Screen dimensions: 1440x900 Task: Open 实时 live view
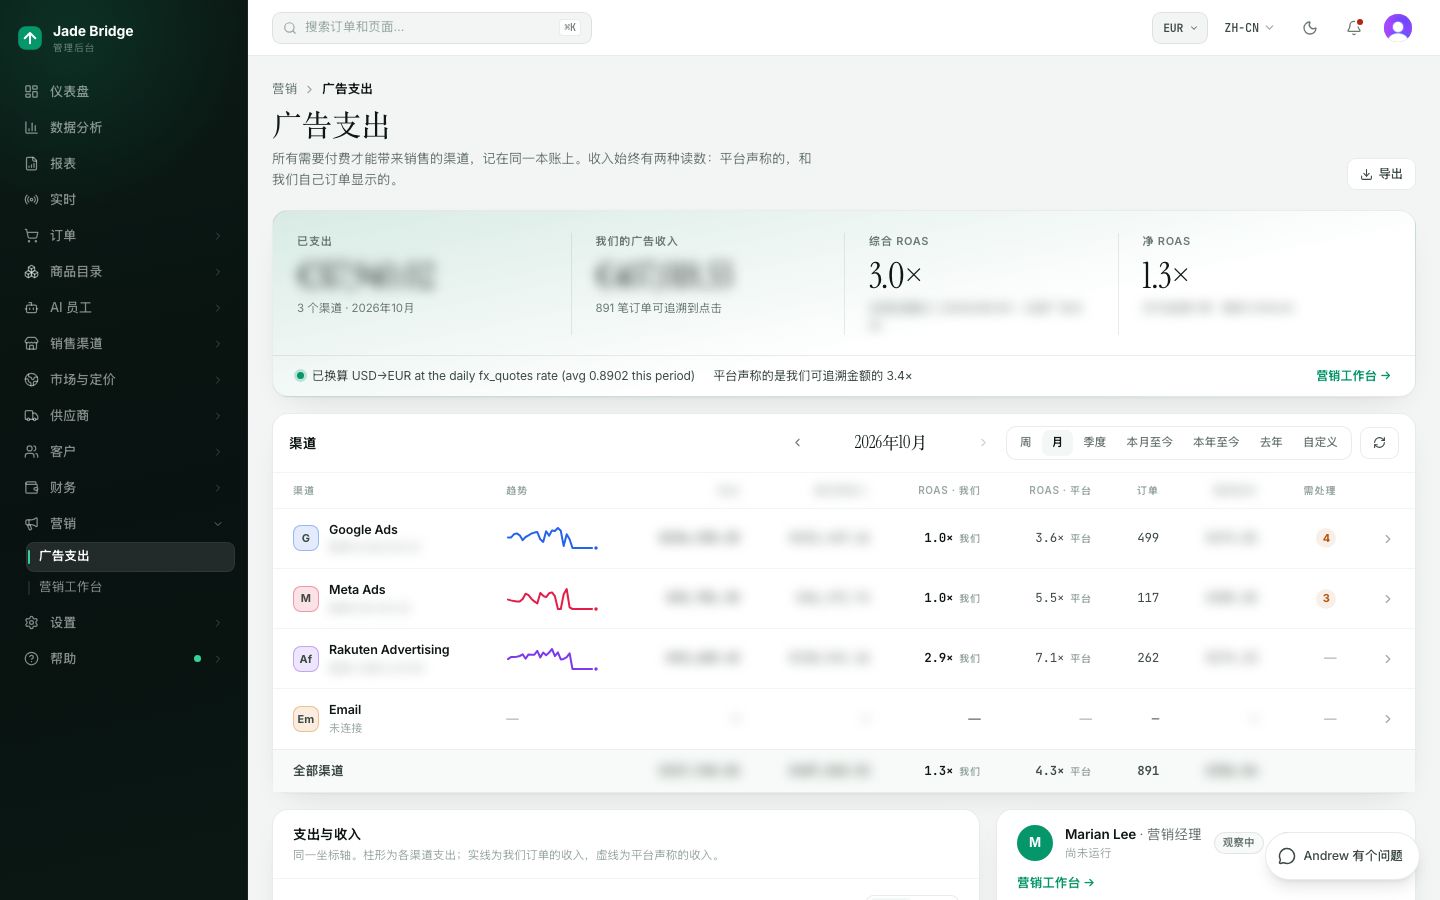click(124, 199)
